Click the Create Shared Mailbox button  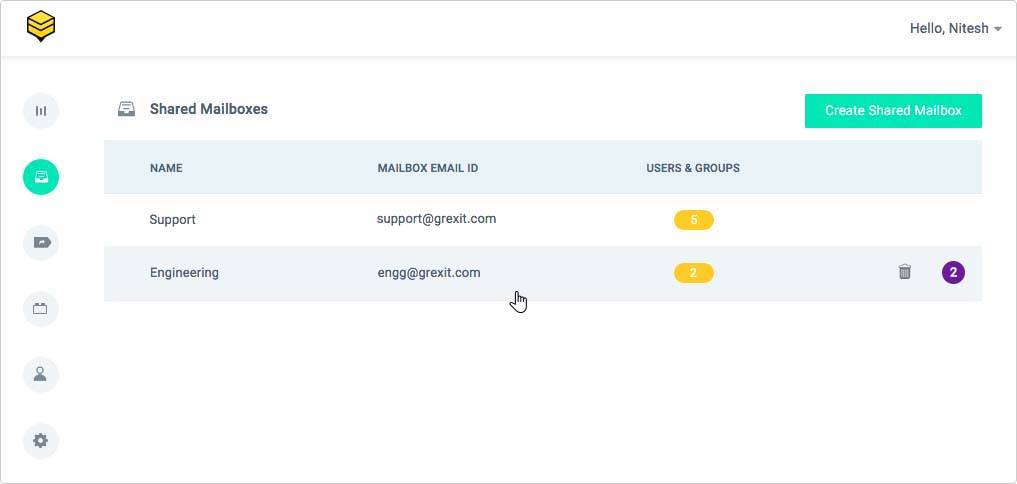893,111
